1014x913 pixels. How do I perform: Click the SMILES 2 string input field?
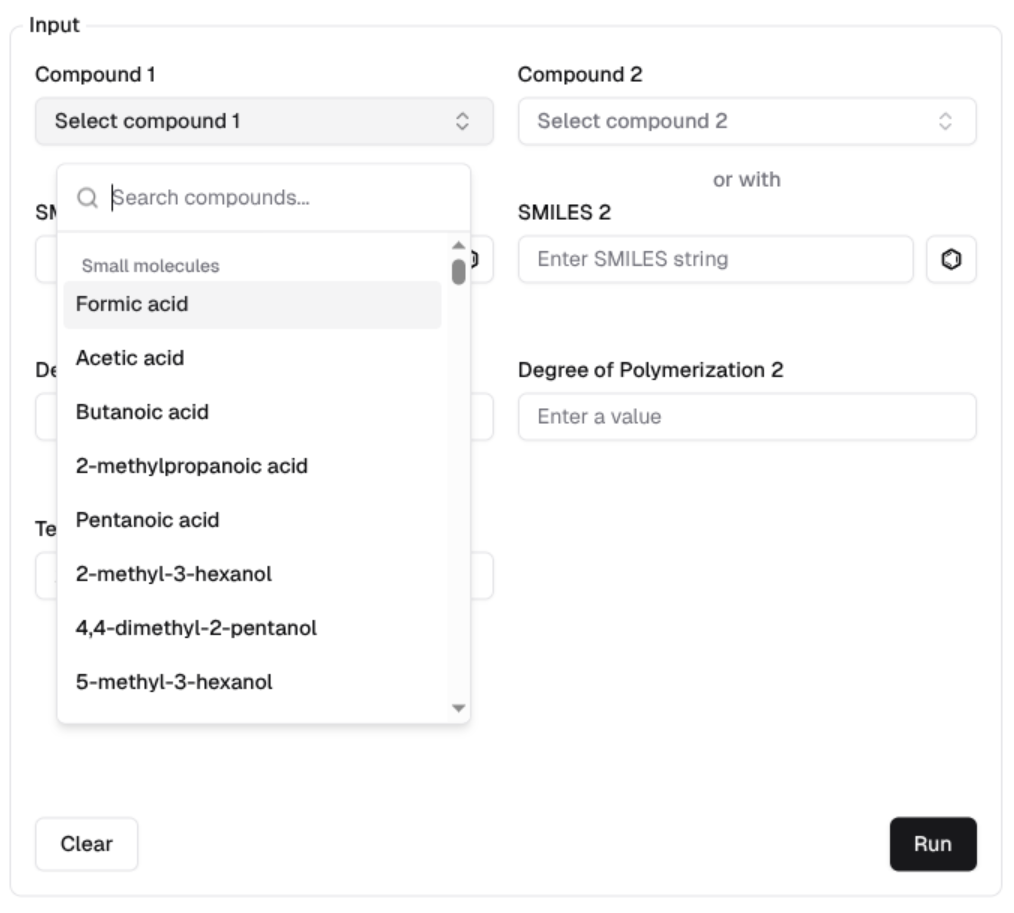pos(715,260)
